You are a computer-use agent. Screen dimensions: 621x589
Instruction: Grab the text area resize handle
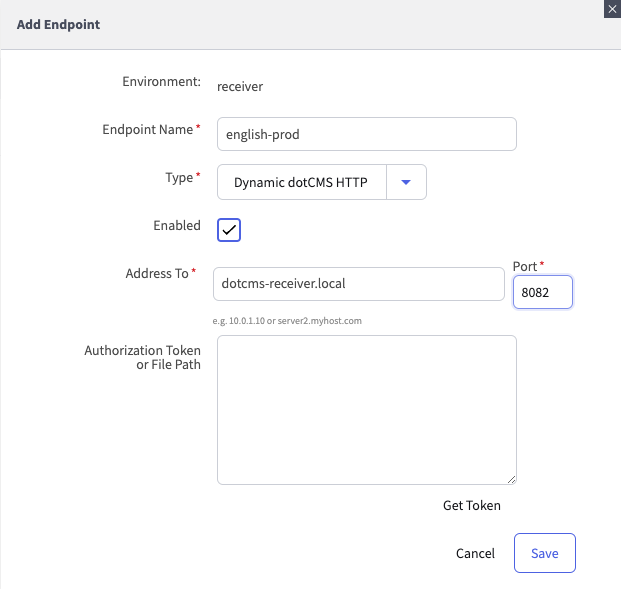click(x=511, y=480)
